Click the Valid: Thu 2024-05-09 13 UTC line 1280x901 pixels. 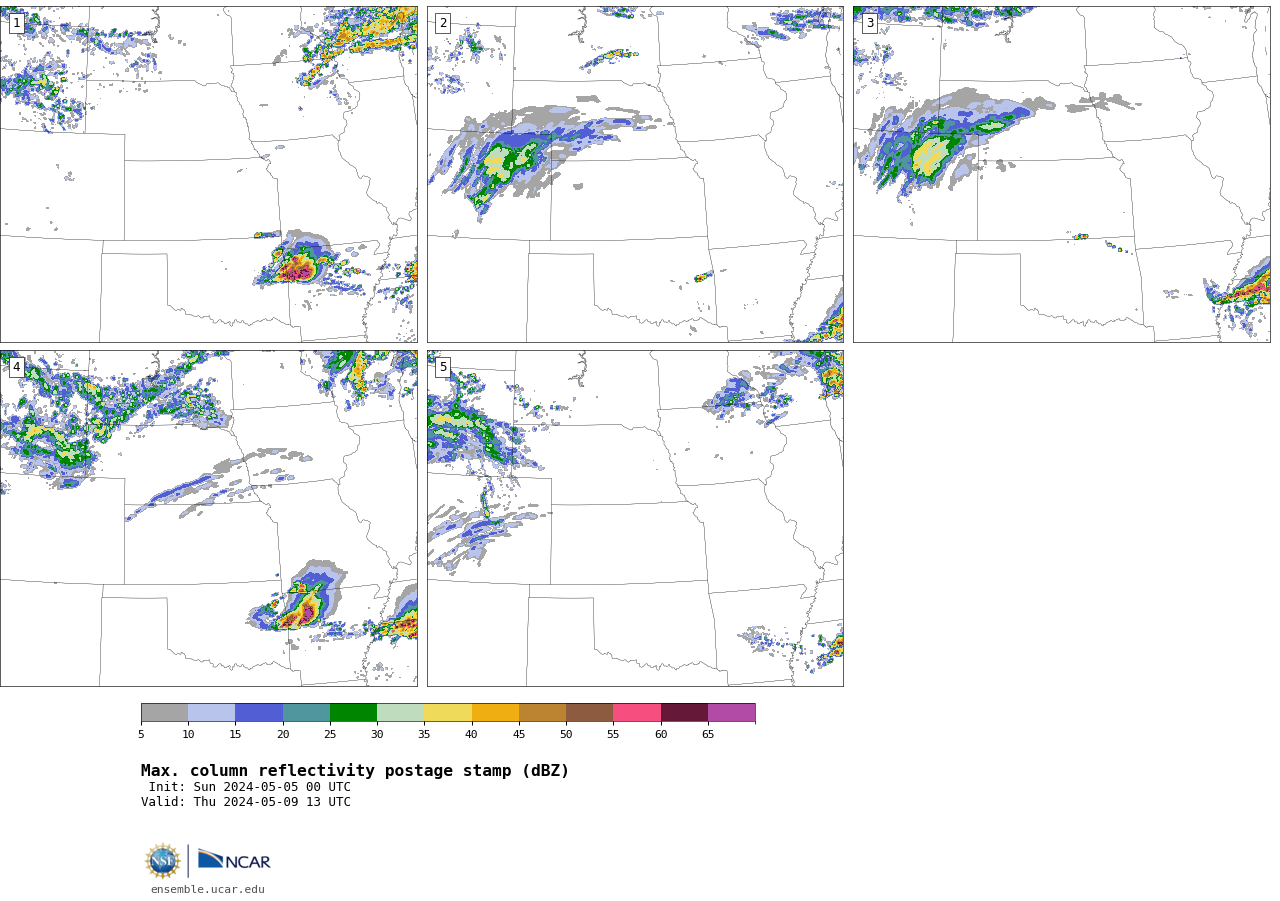coord(246,802)
